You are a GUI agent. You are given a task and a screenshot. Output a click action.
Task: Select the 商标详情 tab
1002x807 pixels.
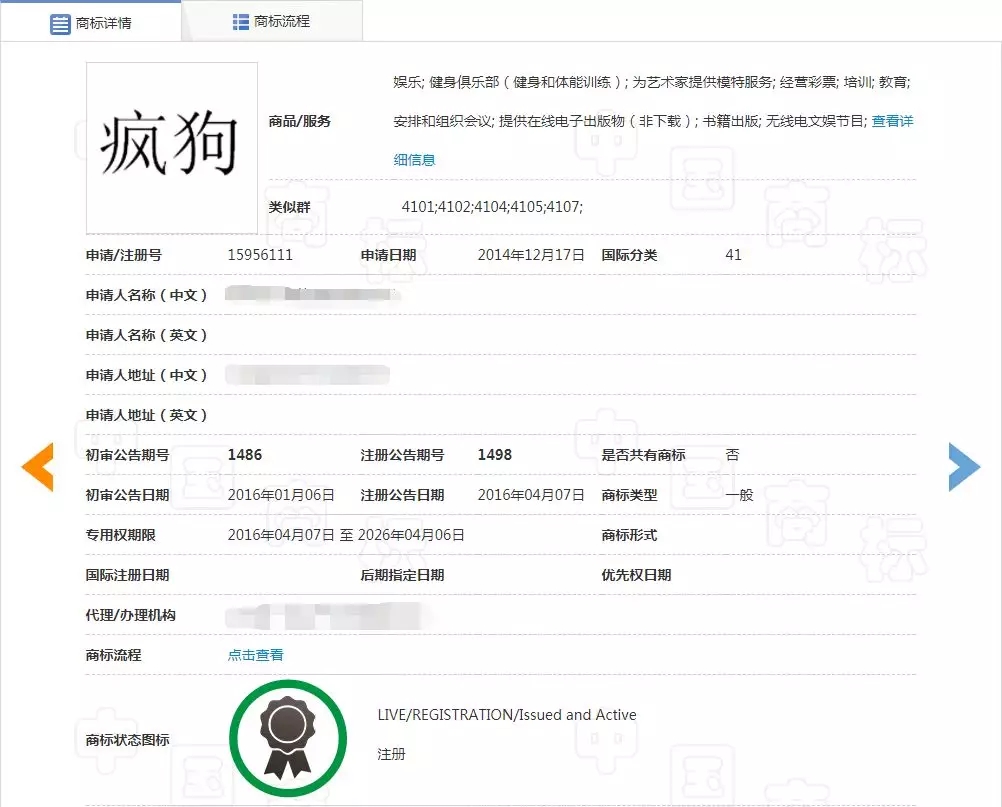click(103, 21)
